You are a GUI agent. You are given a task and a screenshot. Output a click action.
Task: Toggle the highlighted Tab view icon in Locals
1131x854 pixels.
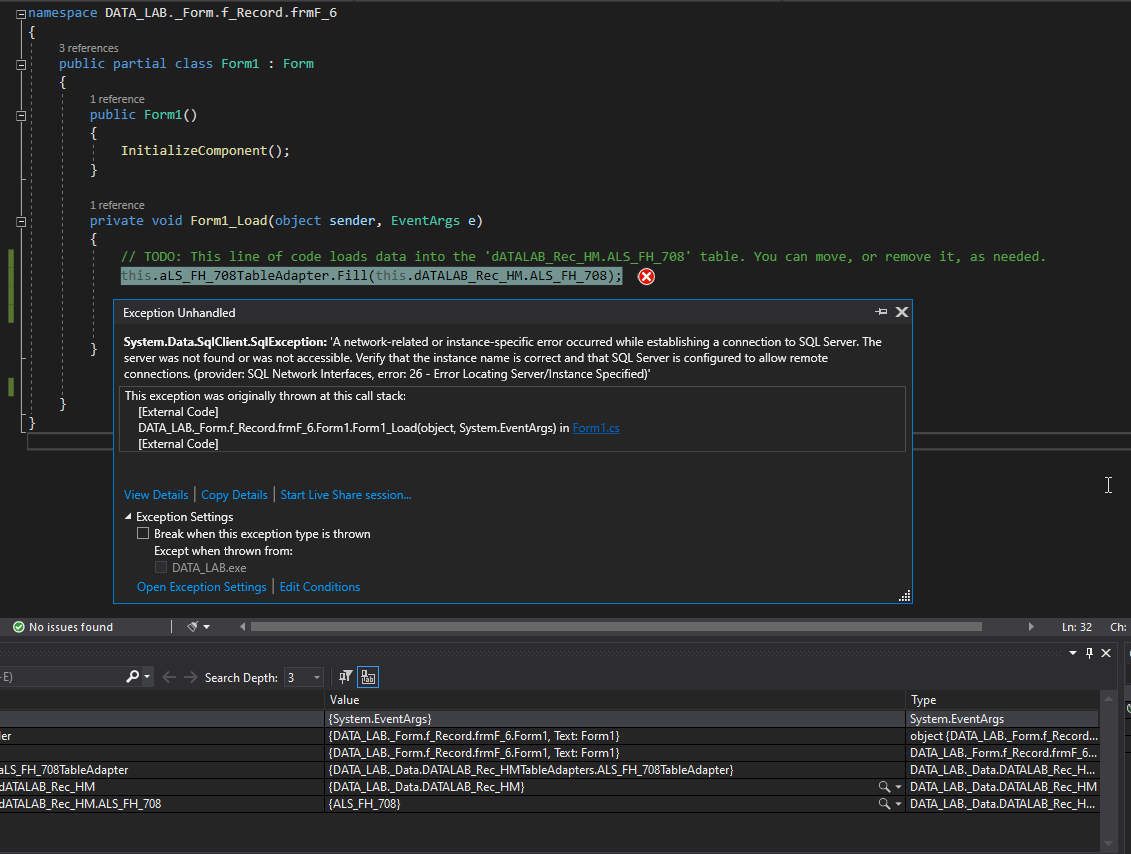click(x=369, y=677)
